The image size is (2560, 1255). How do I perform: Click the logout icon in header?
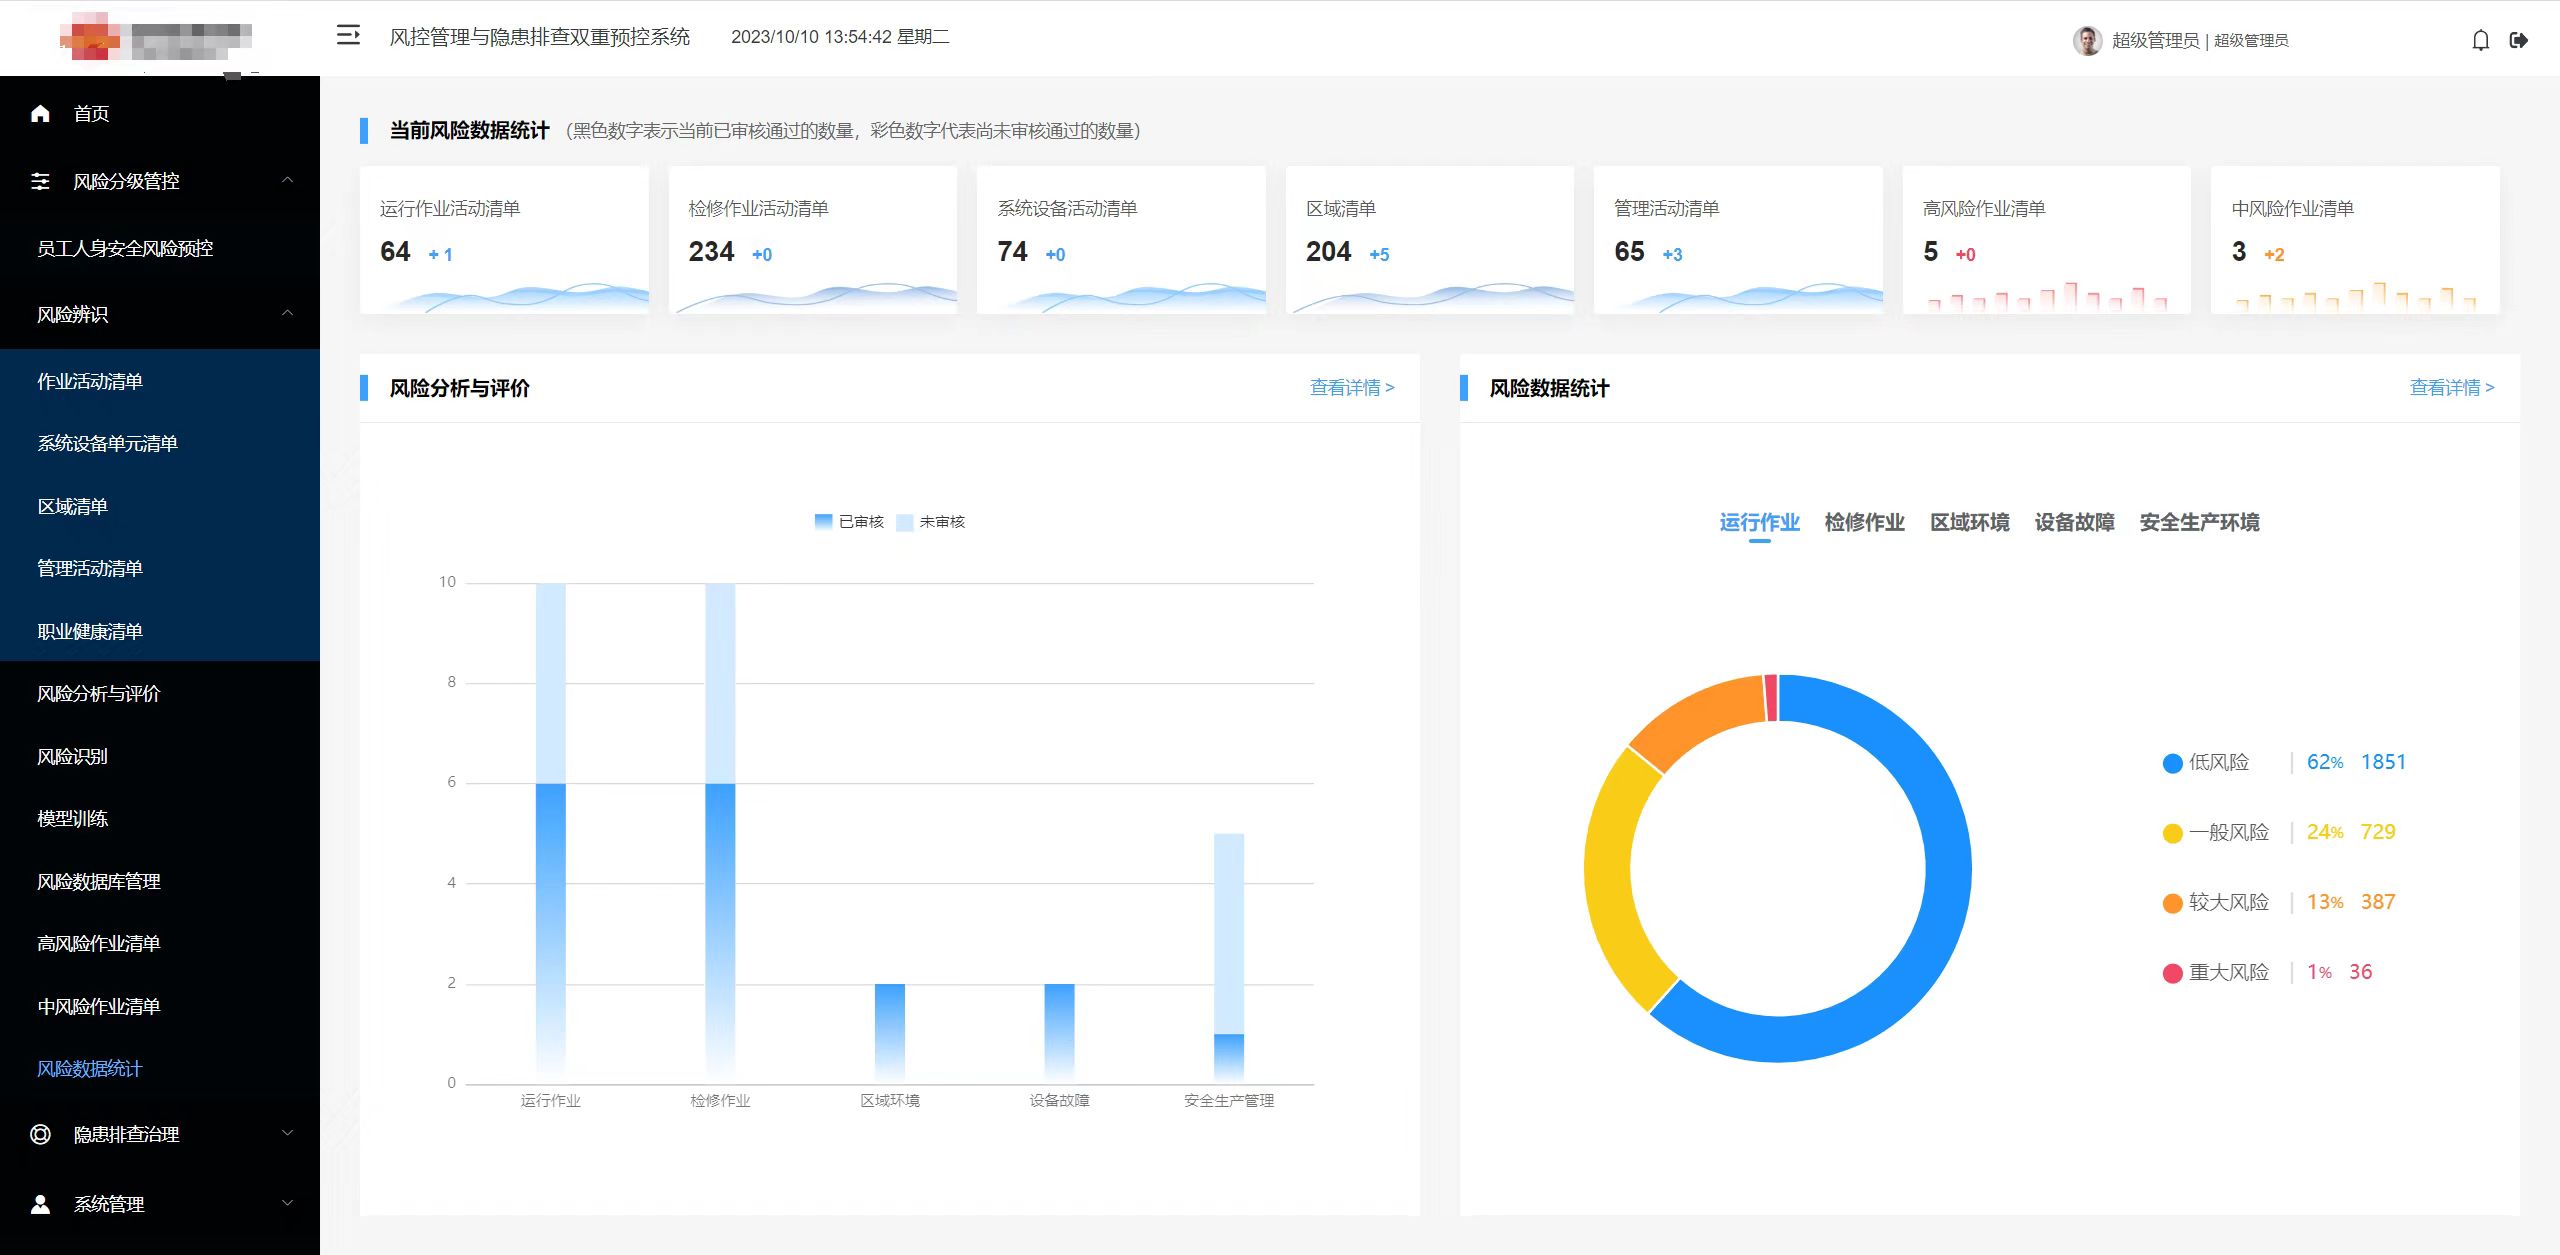(x=2519, y=40)
